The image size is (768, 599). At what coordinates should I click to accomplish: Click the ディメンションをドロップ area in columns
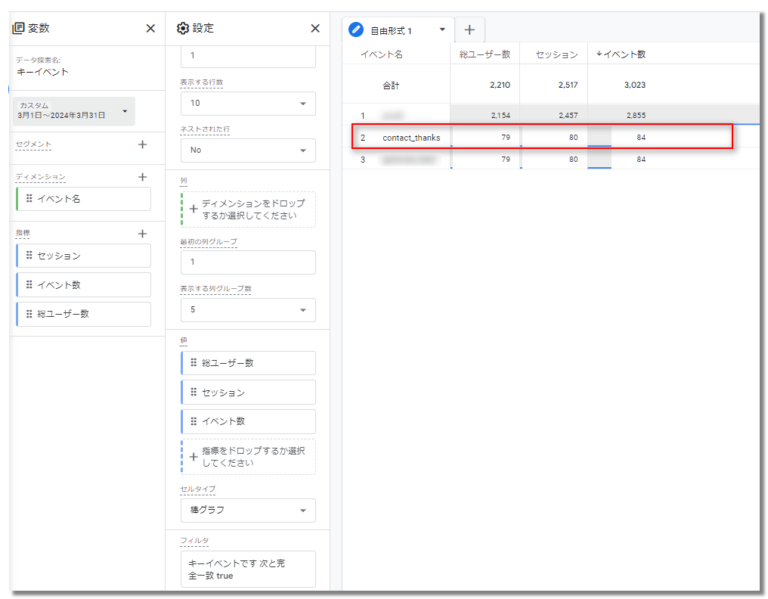pos(248,209)
